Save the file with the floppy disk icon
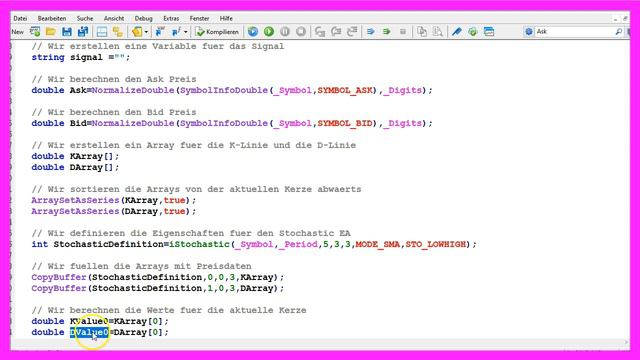 click(67, 31)
